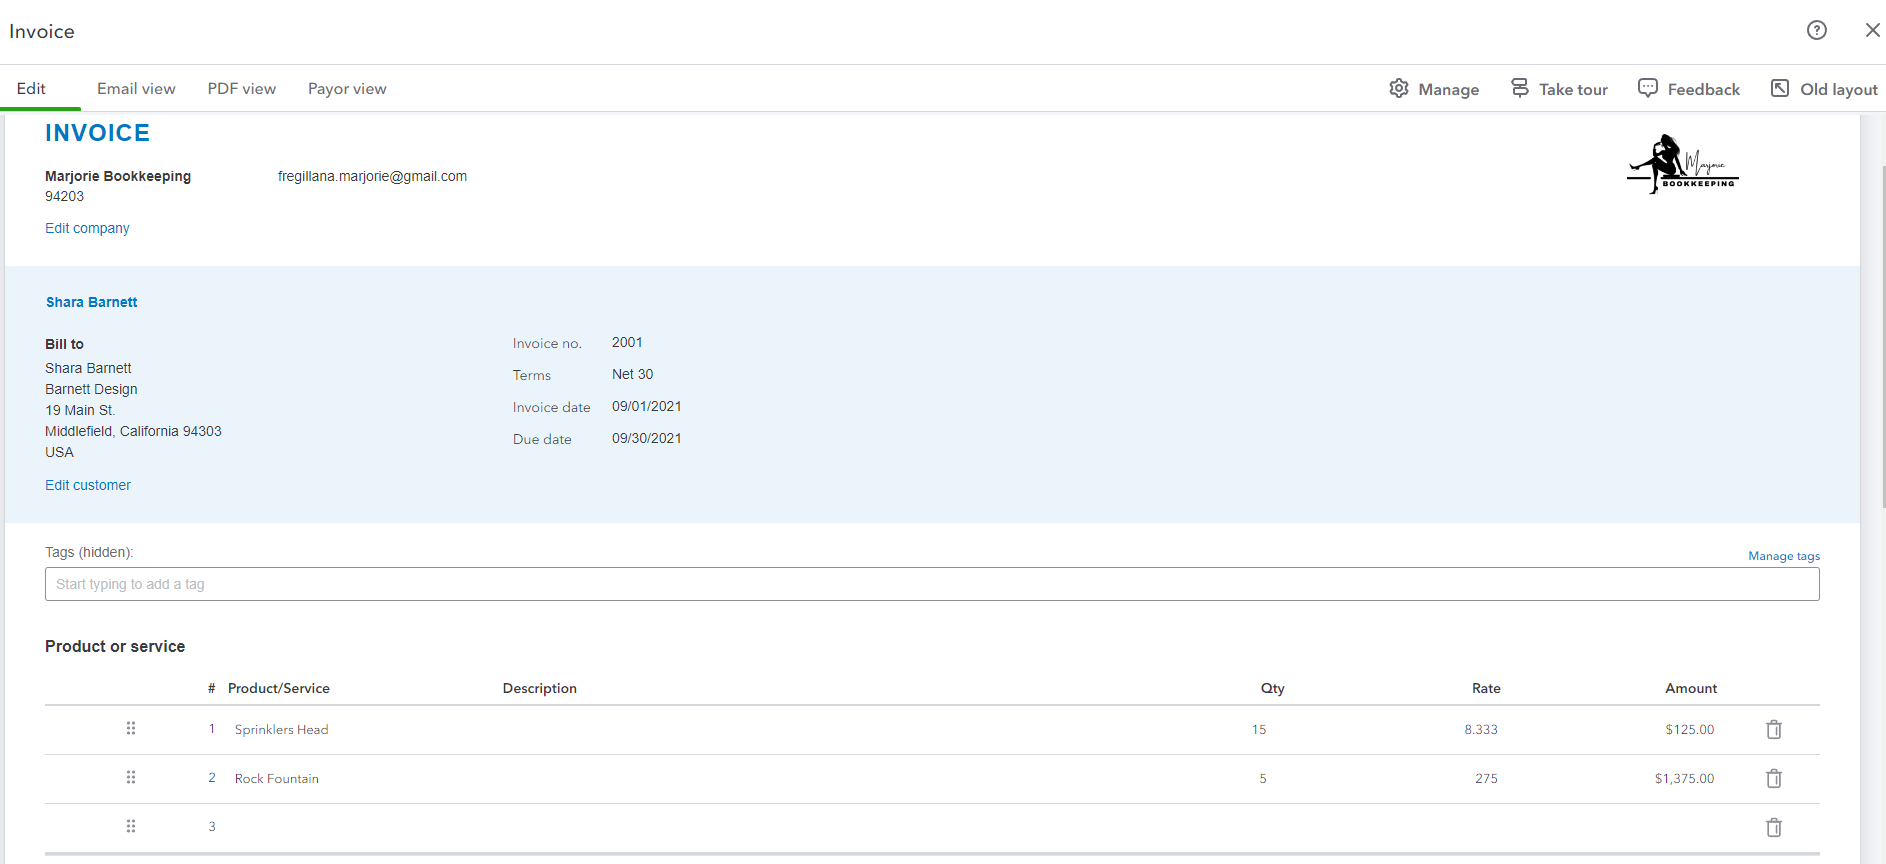1886x864 pixels.
Task: Click the Description column header
Action: pyautogui.click(x=540, y=688)
